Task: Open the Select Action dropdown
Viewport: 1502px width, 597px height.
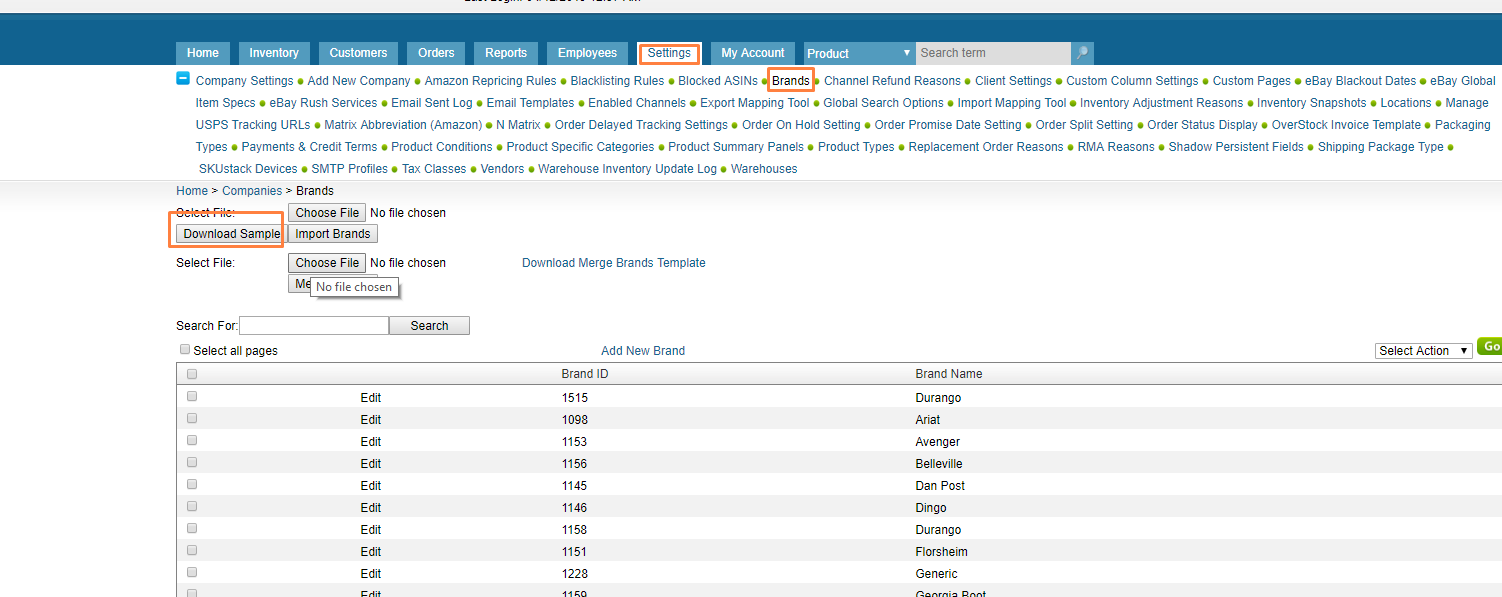Action: [x=1423, y=350]
